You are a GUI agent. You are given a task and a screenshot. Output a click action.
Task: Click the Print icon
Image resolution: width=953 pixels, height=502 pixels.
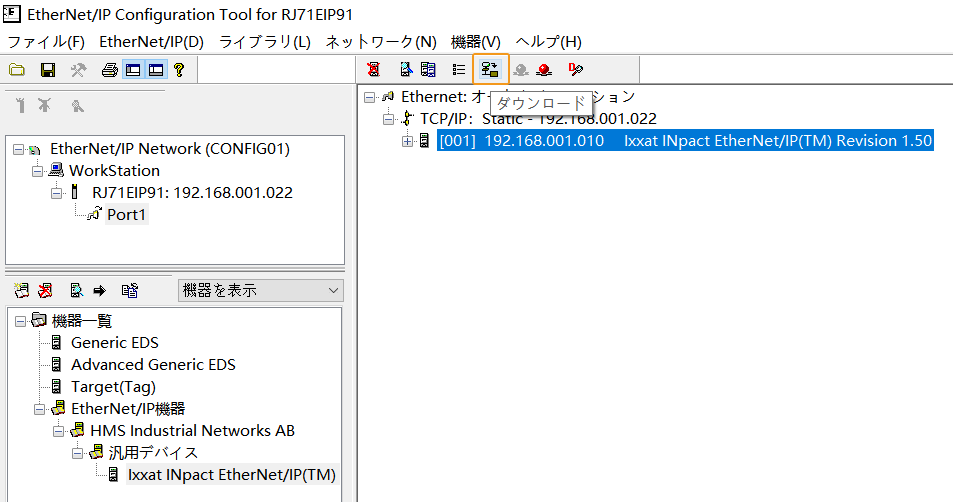(109, 70)
